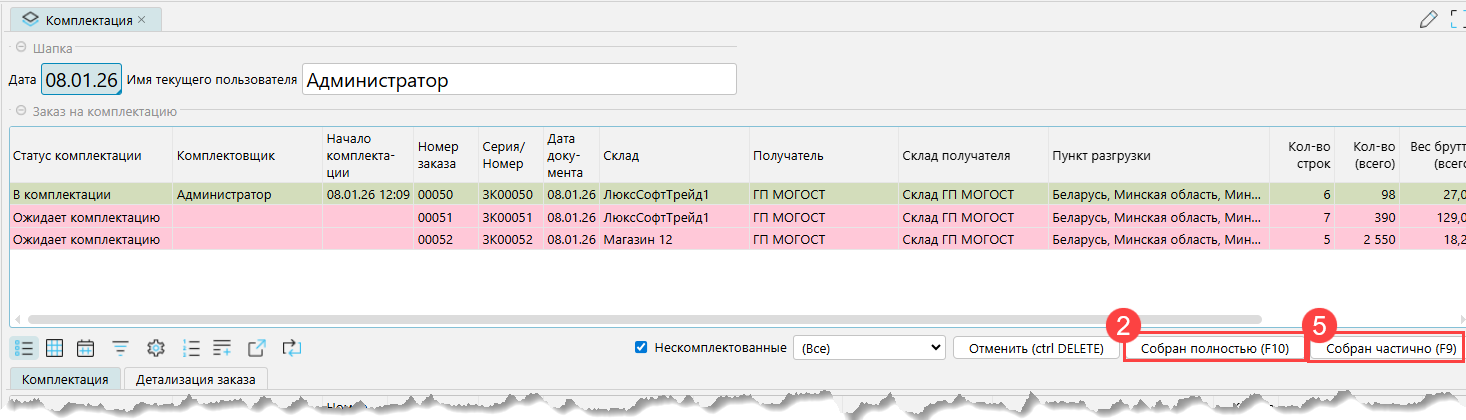
Task: Click the export/open external arrow icon
Action: point(257,348)
